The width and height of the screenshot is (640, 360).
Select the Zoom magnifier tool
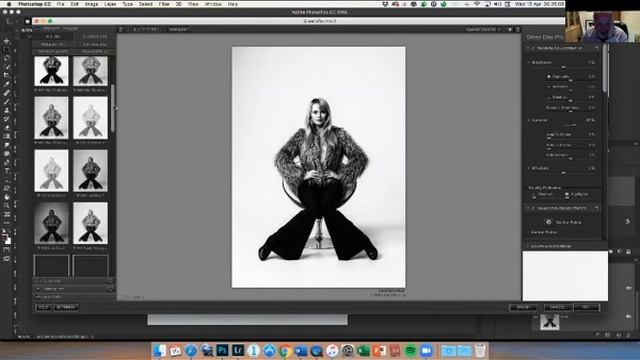(x=7, y=206)
